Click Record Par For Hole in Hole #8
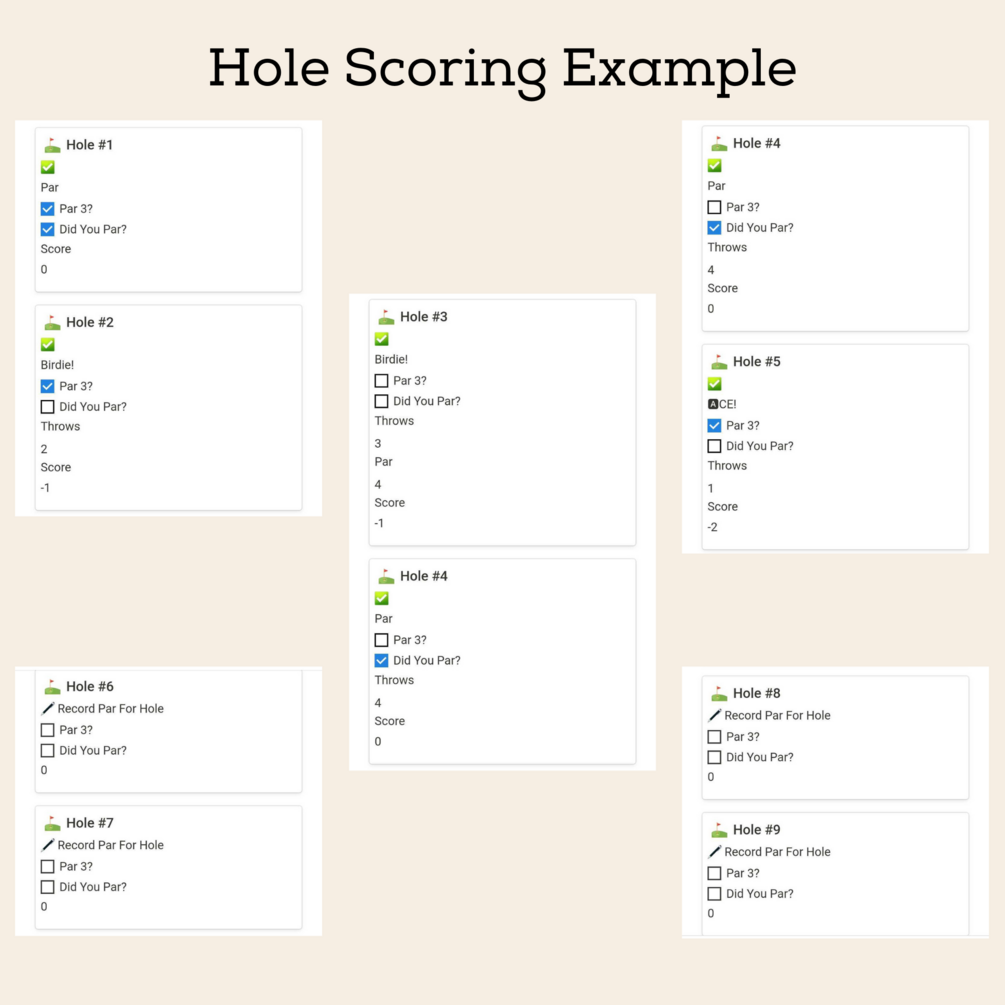Screen dimensions: 1005x1005 pos(777,715)
